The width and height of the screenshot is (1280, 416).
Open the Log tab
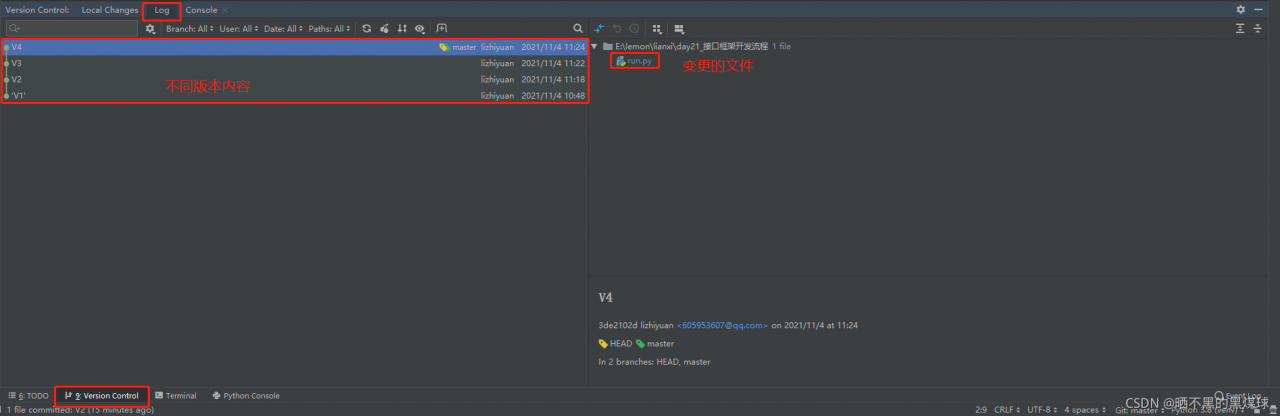162,10
